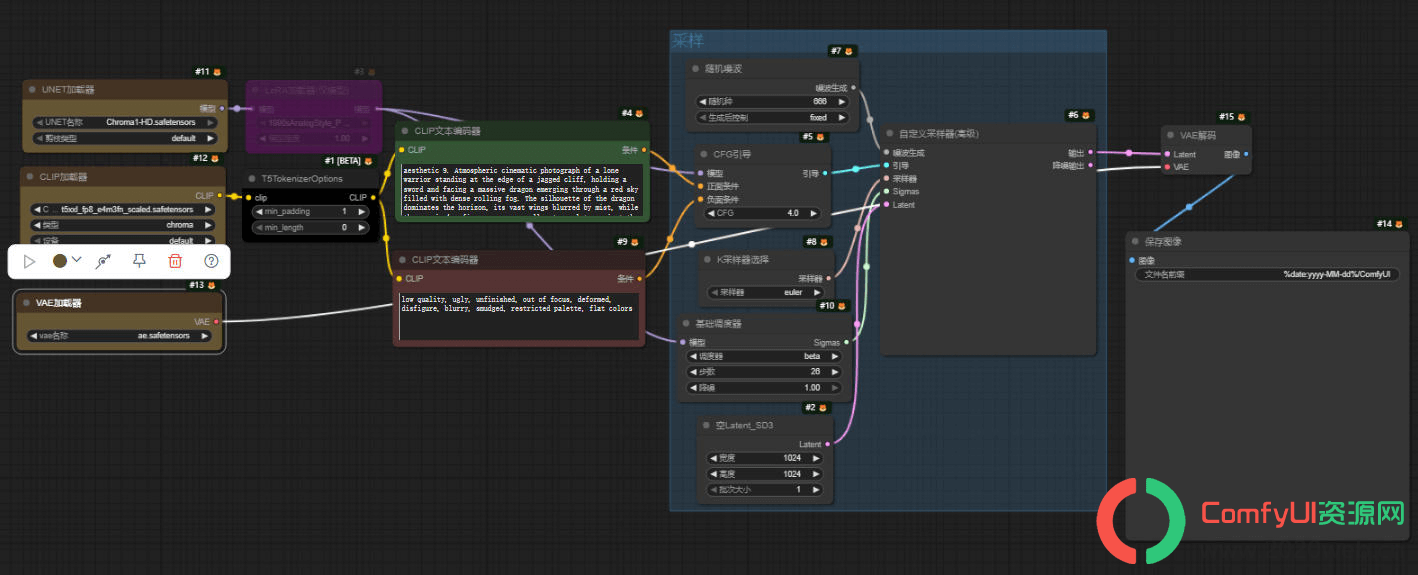Pin the selected VAE node
This screenshot has width=1418, height=575.
[x=139, y=261]
